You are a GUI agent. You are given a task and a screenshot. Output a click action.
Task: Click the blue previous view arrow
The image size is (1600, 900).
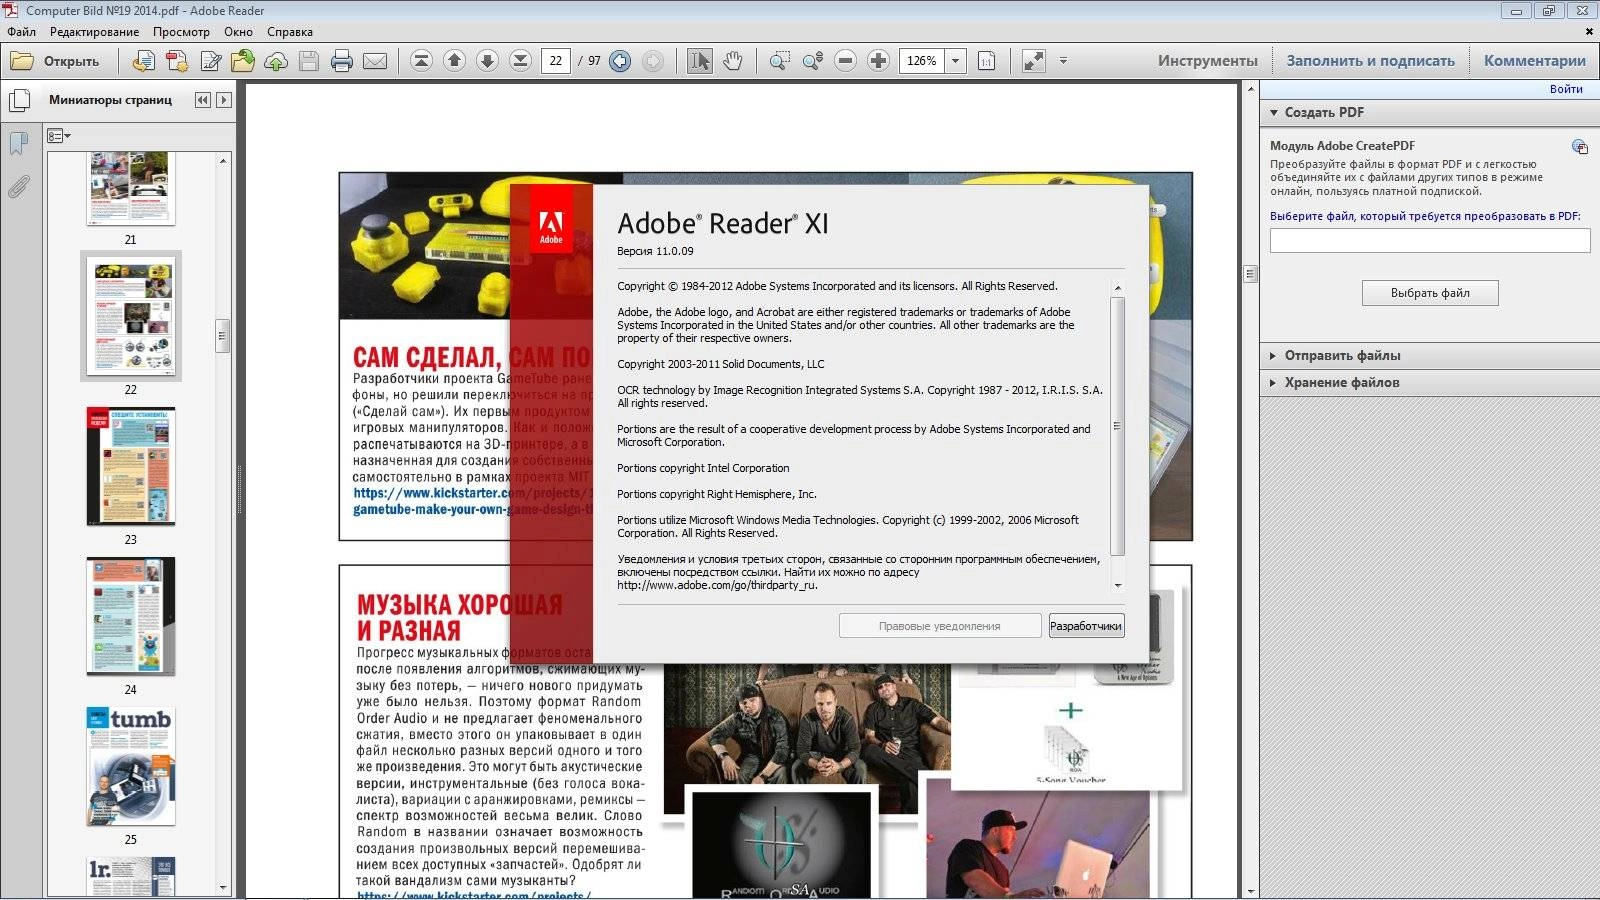[620, 61]
